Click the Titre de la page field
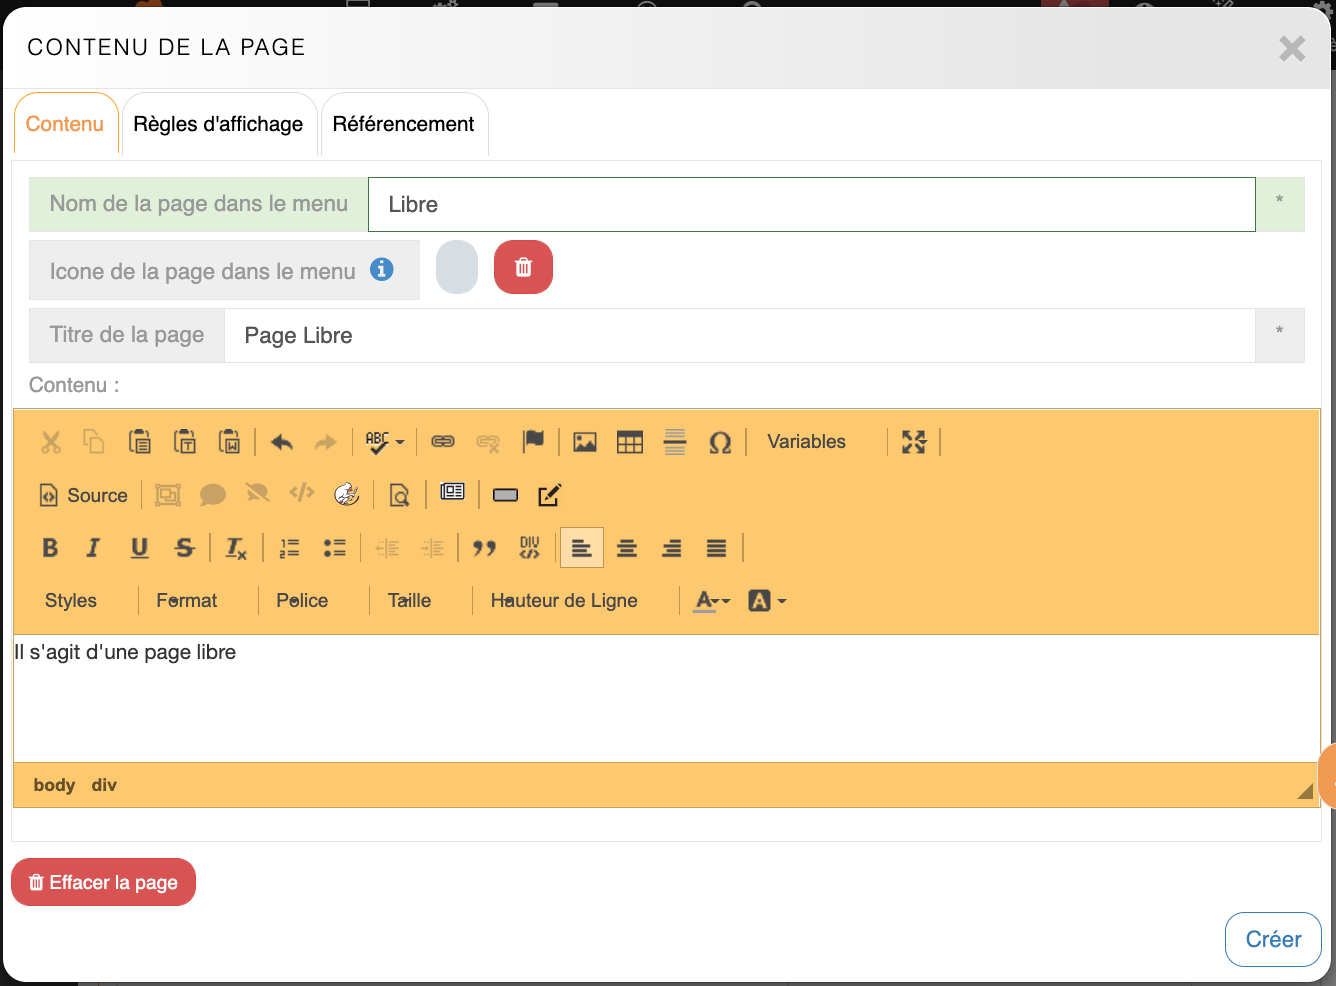This screenshot has height=986, width=1336. point(738,336)
